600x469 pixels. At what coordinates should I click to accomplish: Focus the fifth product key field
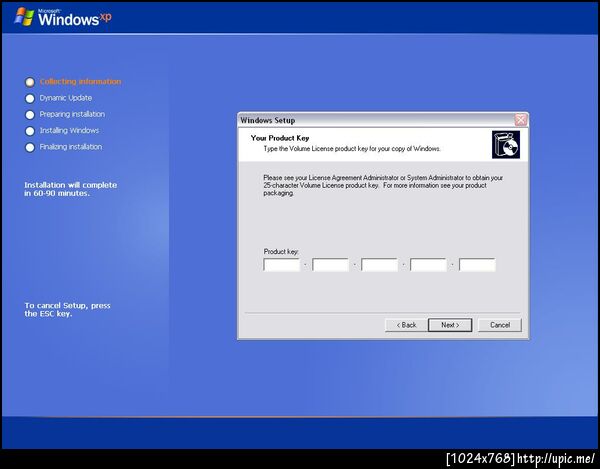click(x=477, y=265)
